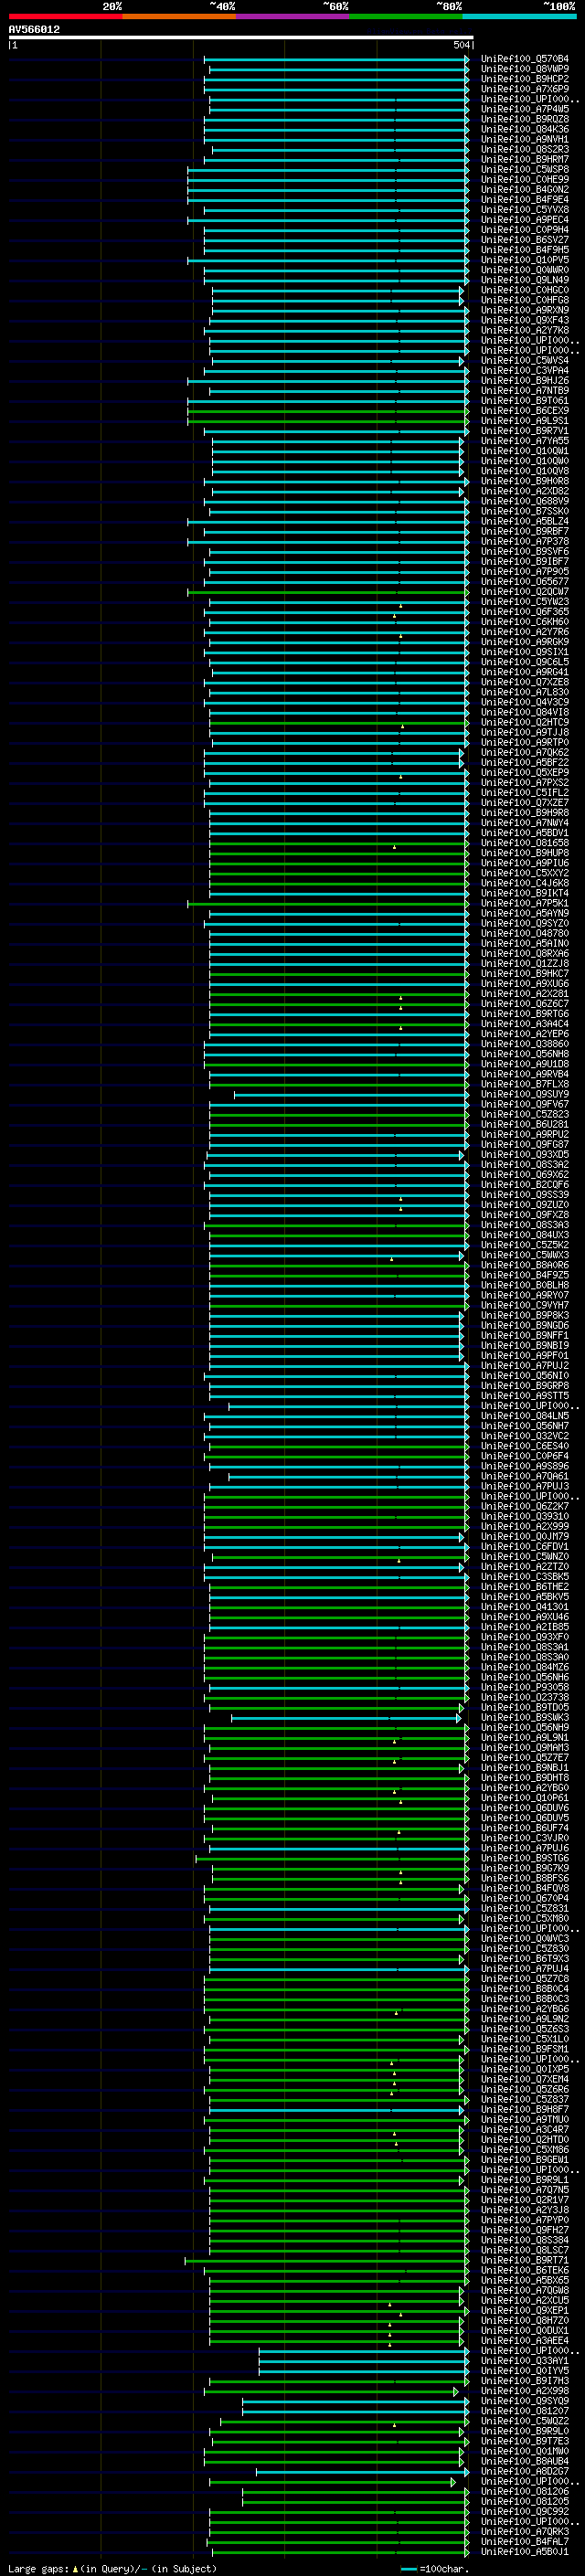Open the UniRef100_Q84K36 hit

click(x=525, y=129)
